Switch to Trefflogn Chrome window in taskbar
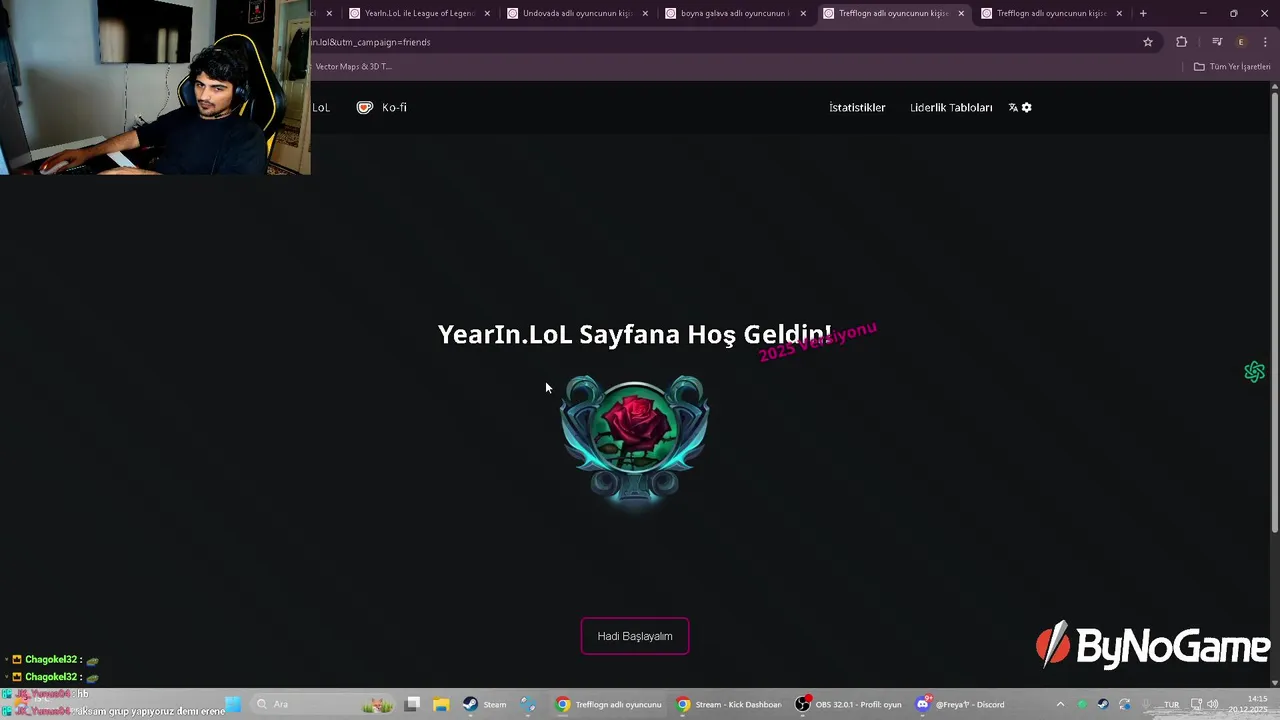This screenshot has height=720, width=1280. point(609,704)
